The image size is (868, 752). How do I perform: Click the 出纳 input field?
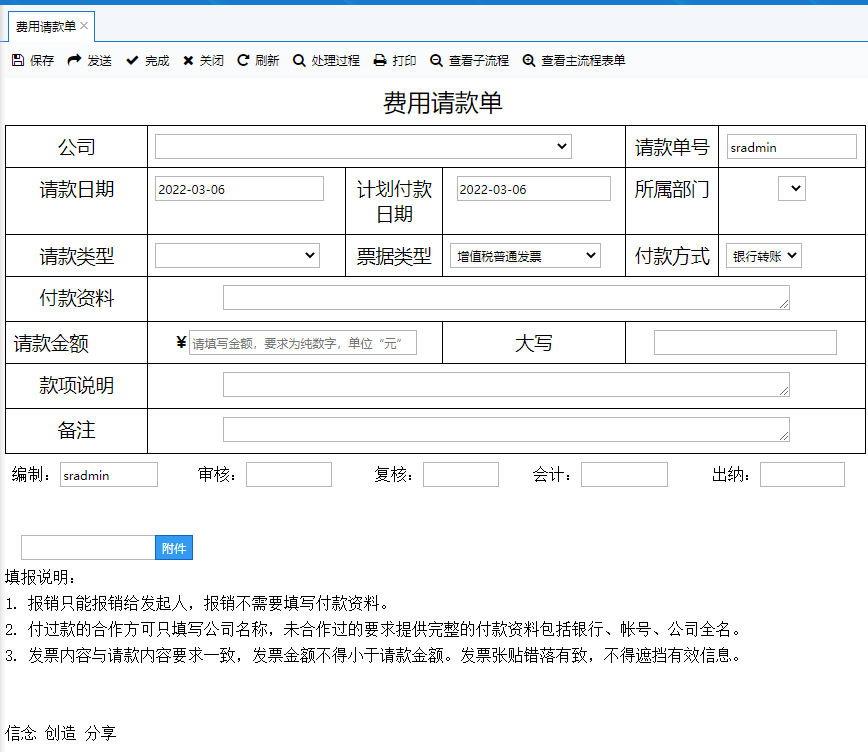coord(803,475)
